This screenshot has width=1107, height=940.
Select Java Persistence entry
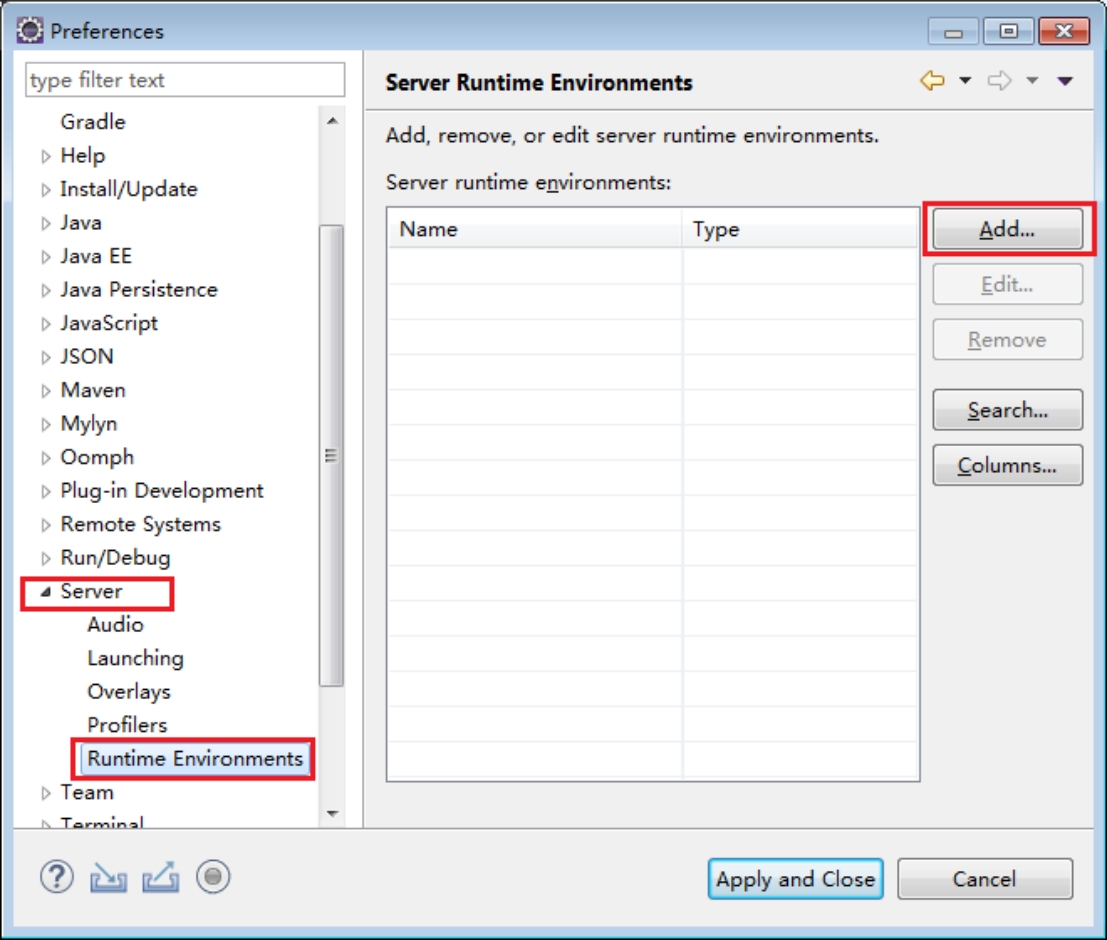click(x=139, y=290)
